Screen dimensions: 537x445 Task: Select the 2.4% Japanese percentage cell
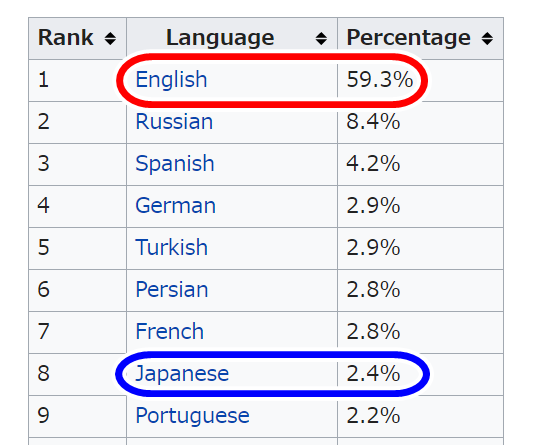coord(420,374)
